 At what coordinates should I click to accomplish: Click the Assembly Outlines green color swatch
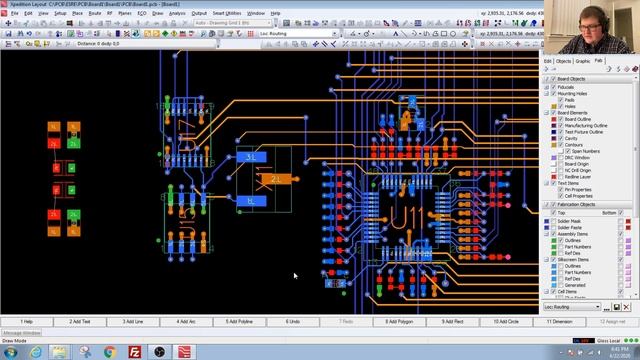point(554,241)
